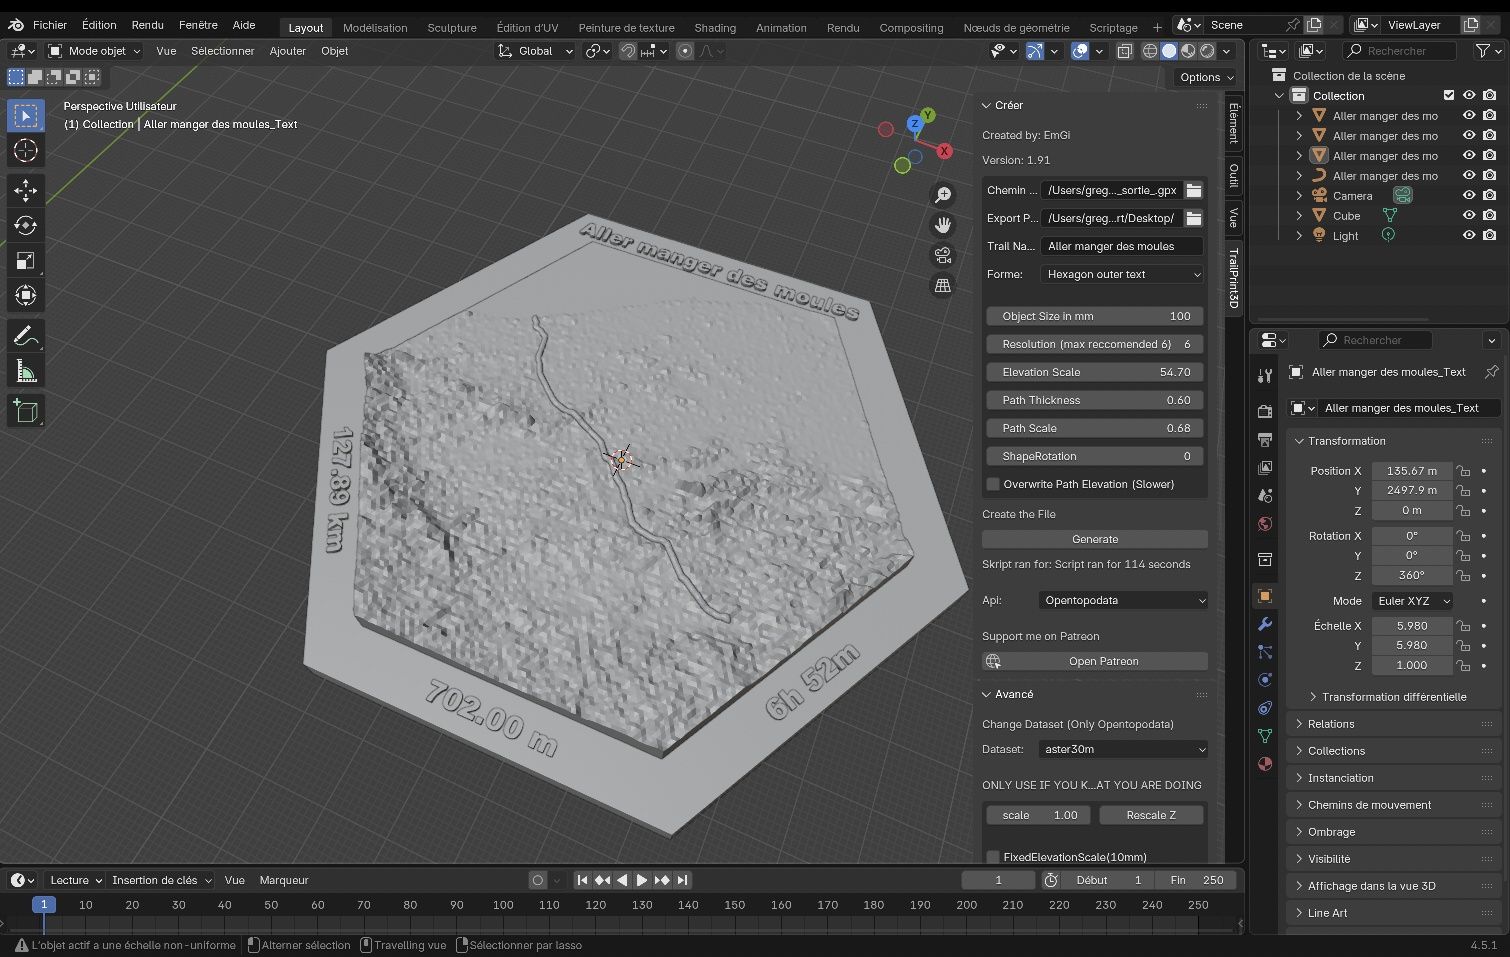Activate the Move tool
Screen dimensions: 1510x957
(26, 190)
